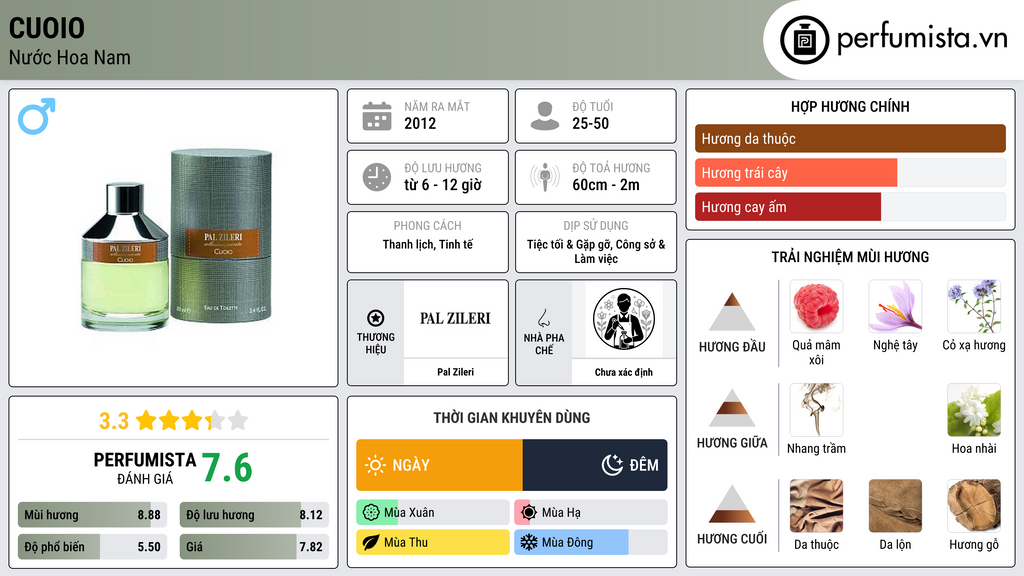Click the calendar icon beside Năm ra mắt
The width and height of the screenshot is (1024, 576).
[377, 116]
